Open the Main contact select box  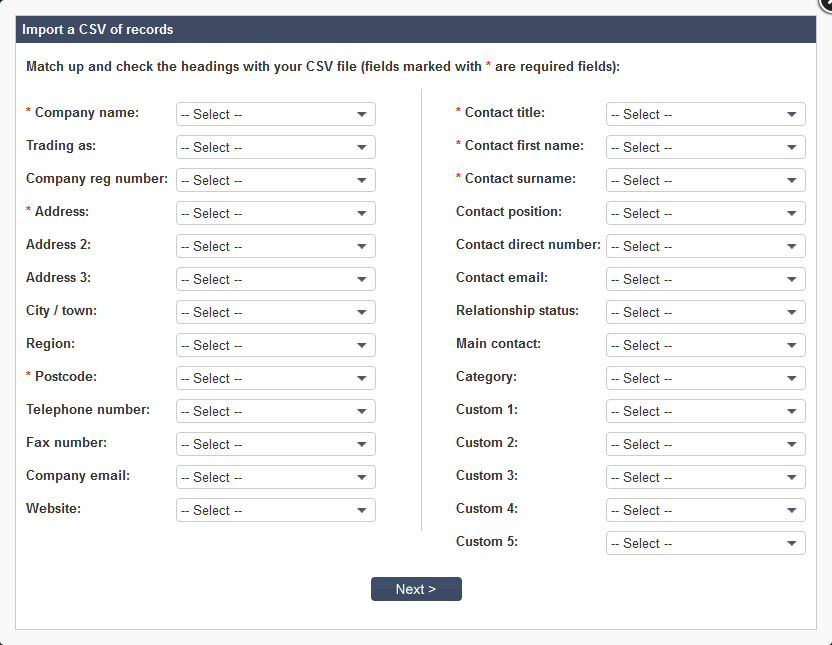point(705,345)
